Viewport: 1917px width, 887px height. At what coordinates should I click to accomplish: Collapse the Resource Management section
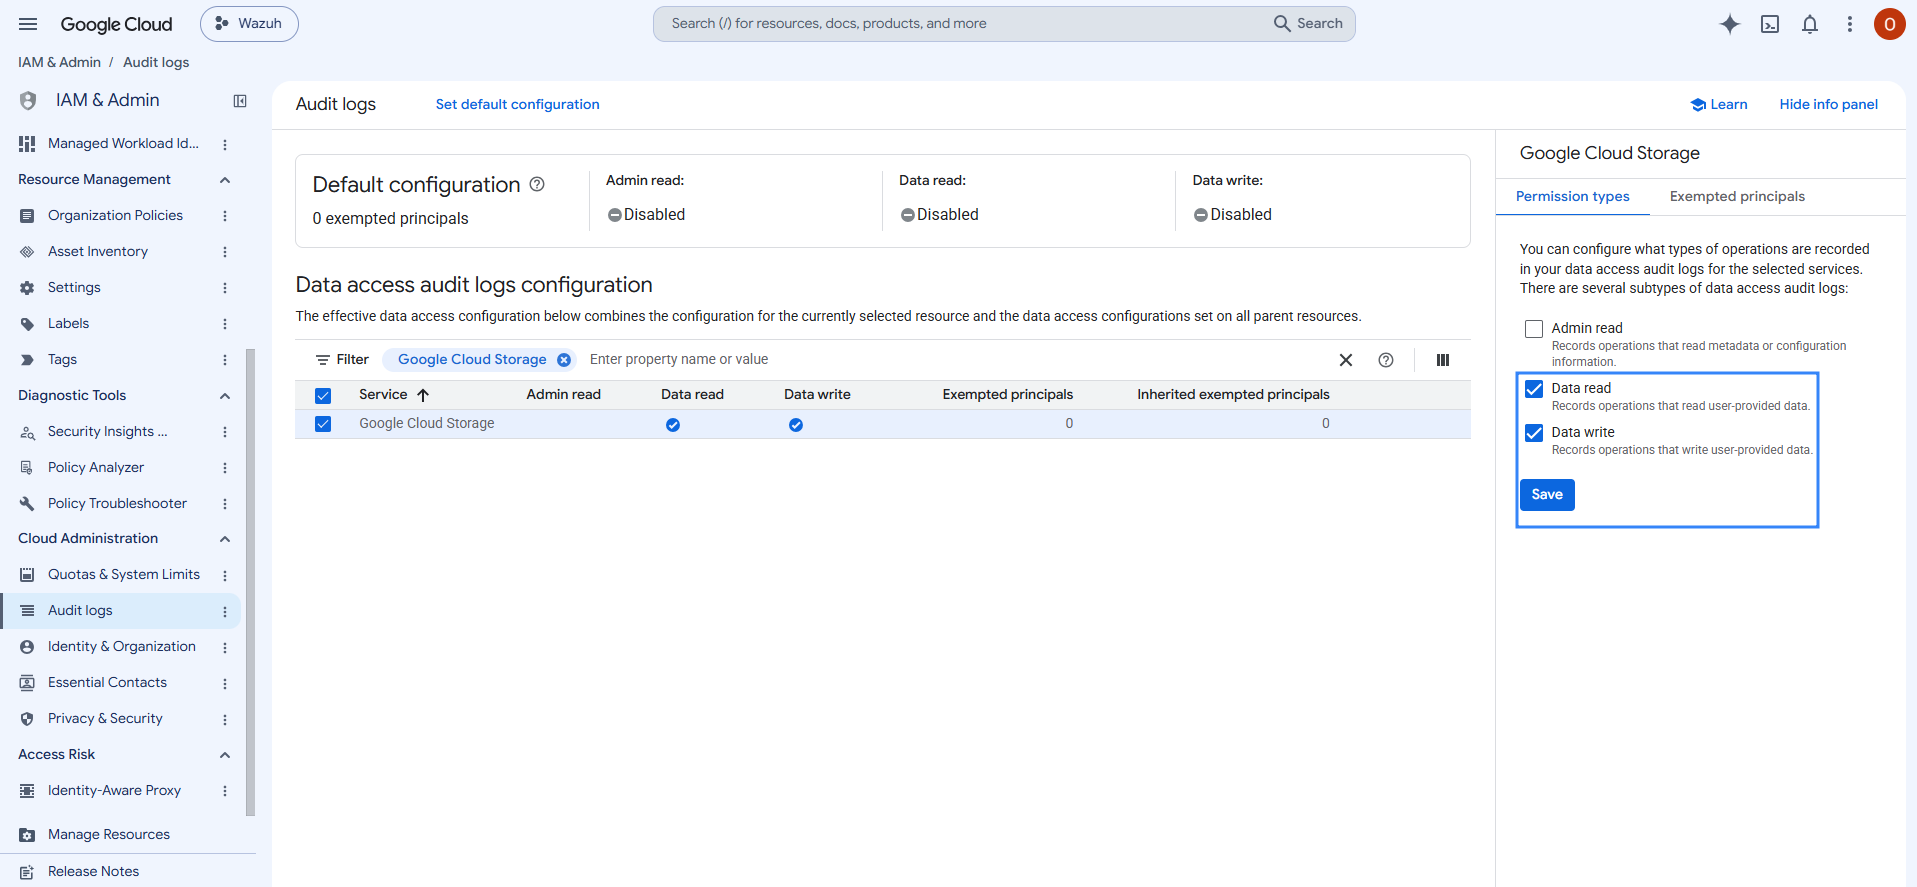pos(225,180)
